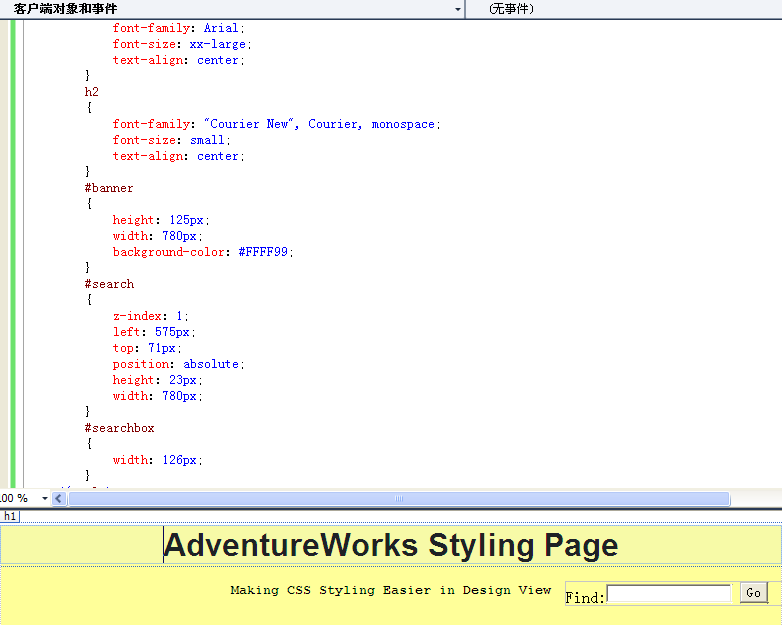
Task: Expand the editor zoom percentage dropdown
Action: coord(45,498)
